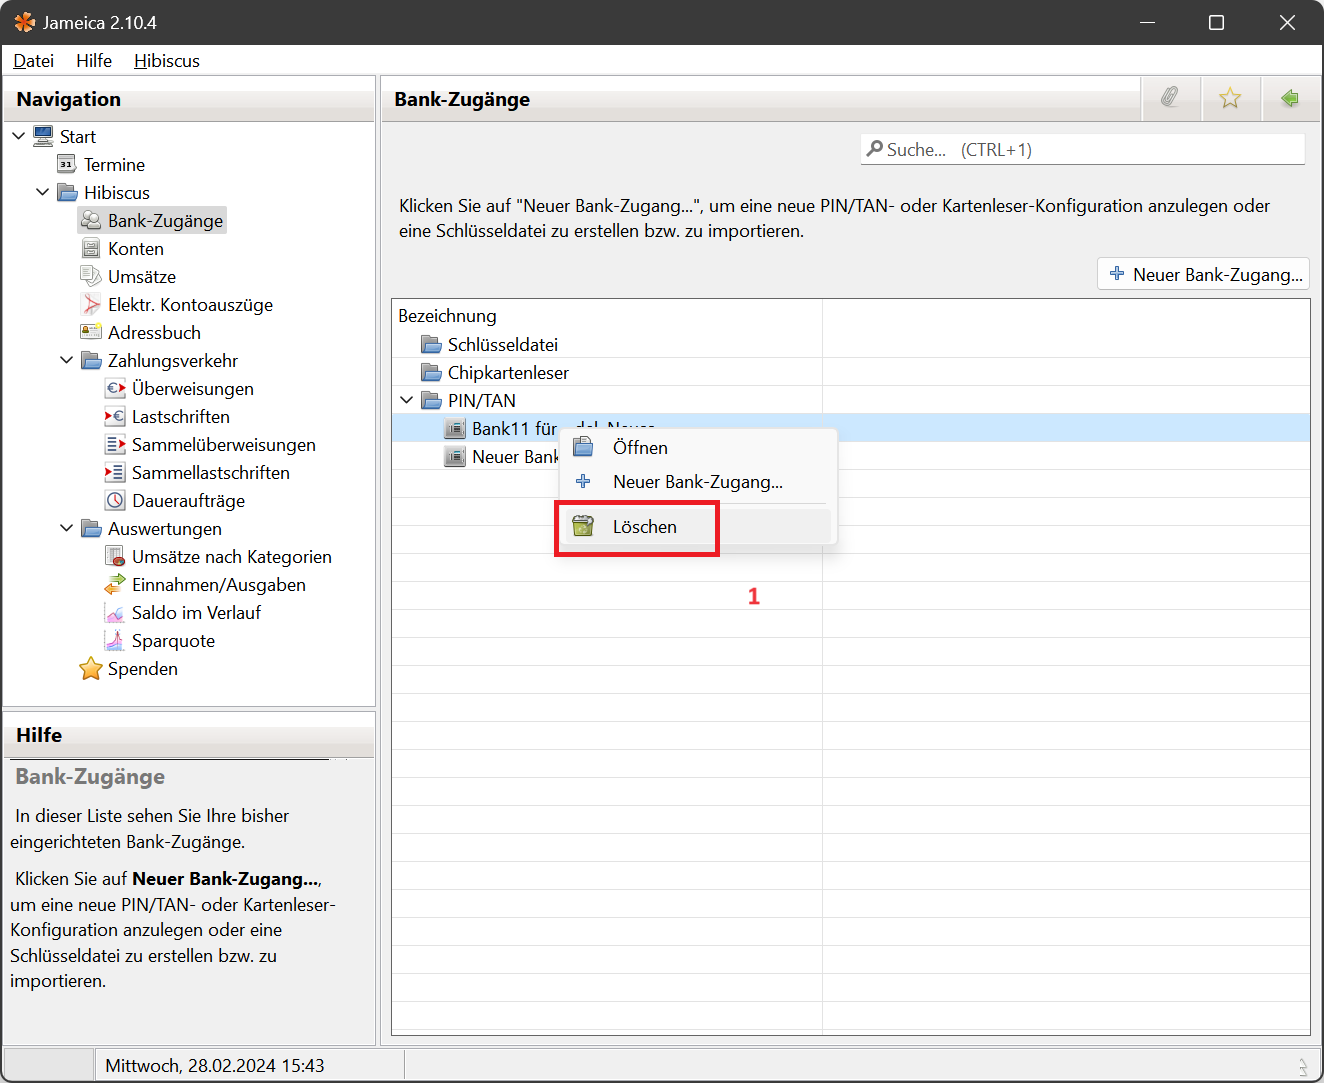Click the Neuer Bank-Zugang... button
This screenshot has width=1324, height=1083.
(x=1204, y=274)
